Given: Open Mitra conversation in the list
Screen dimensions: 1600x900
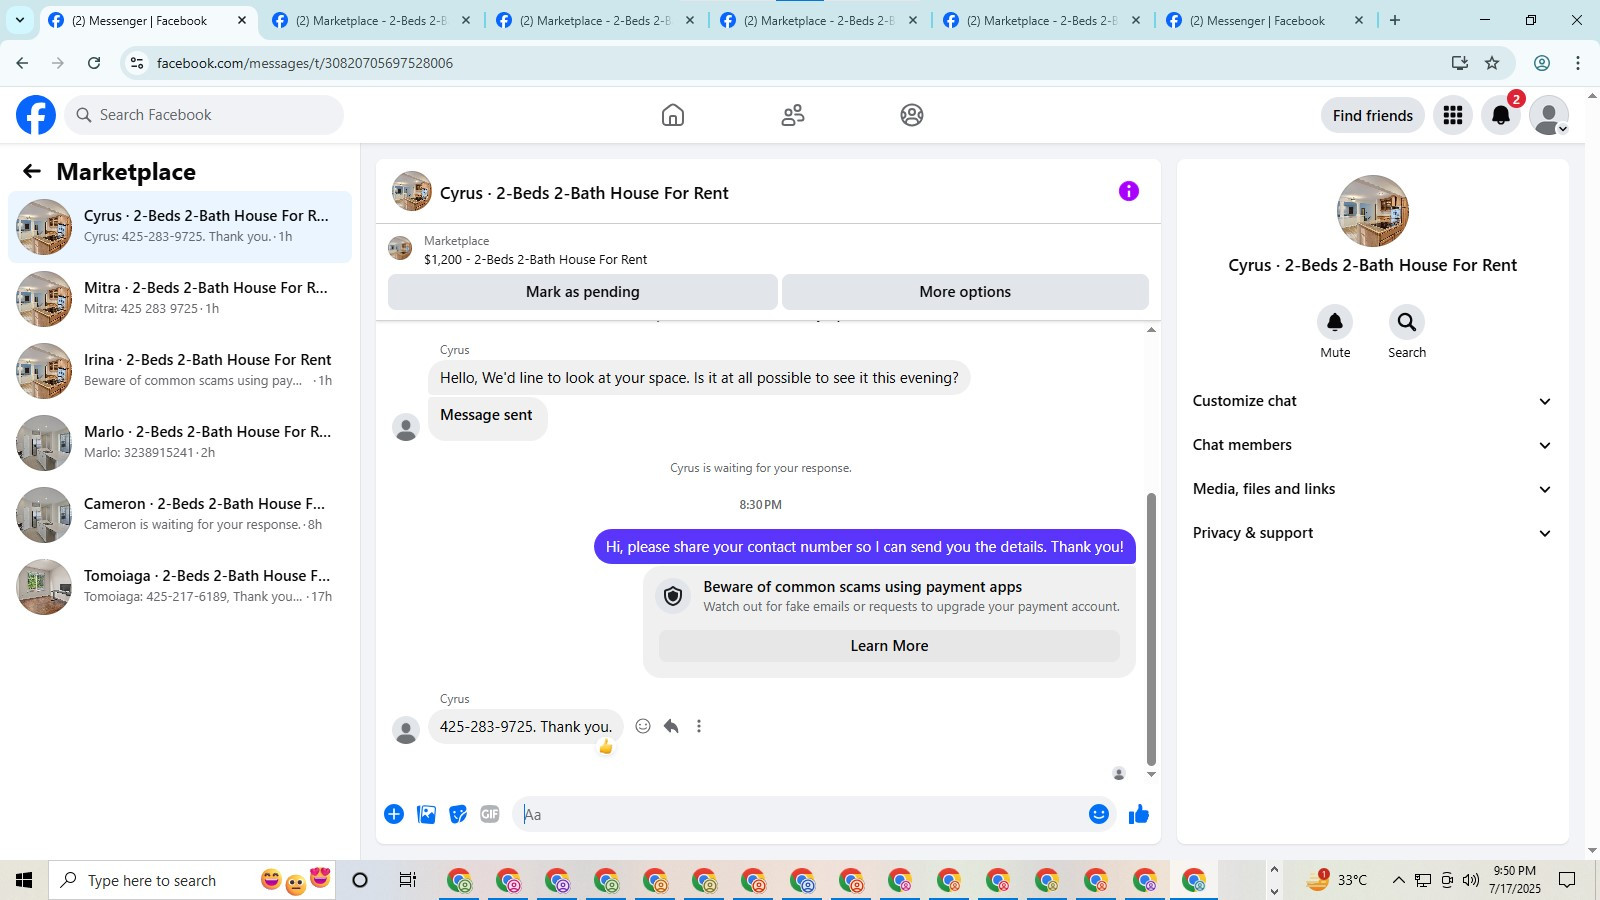Looking at the screenshot, I should tap(180, 299).
